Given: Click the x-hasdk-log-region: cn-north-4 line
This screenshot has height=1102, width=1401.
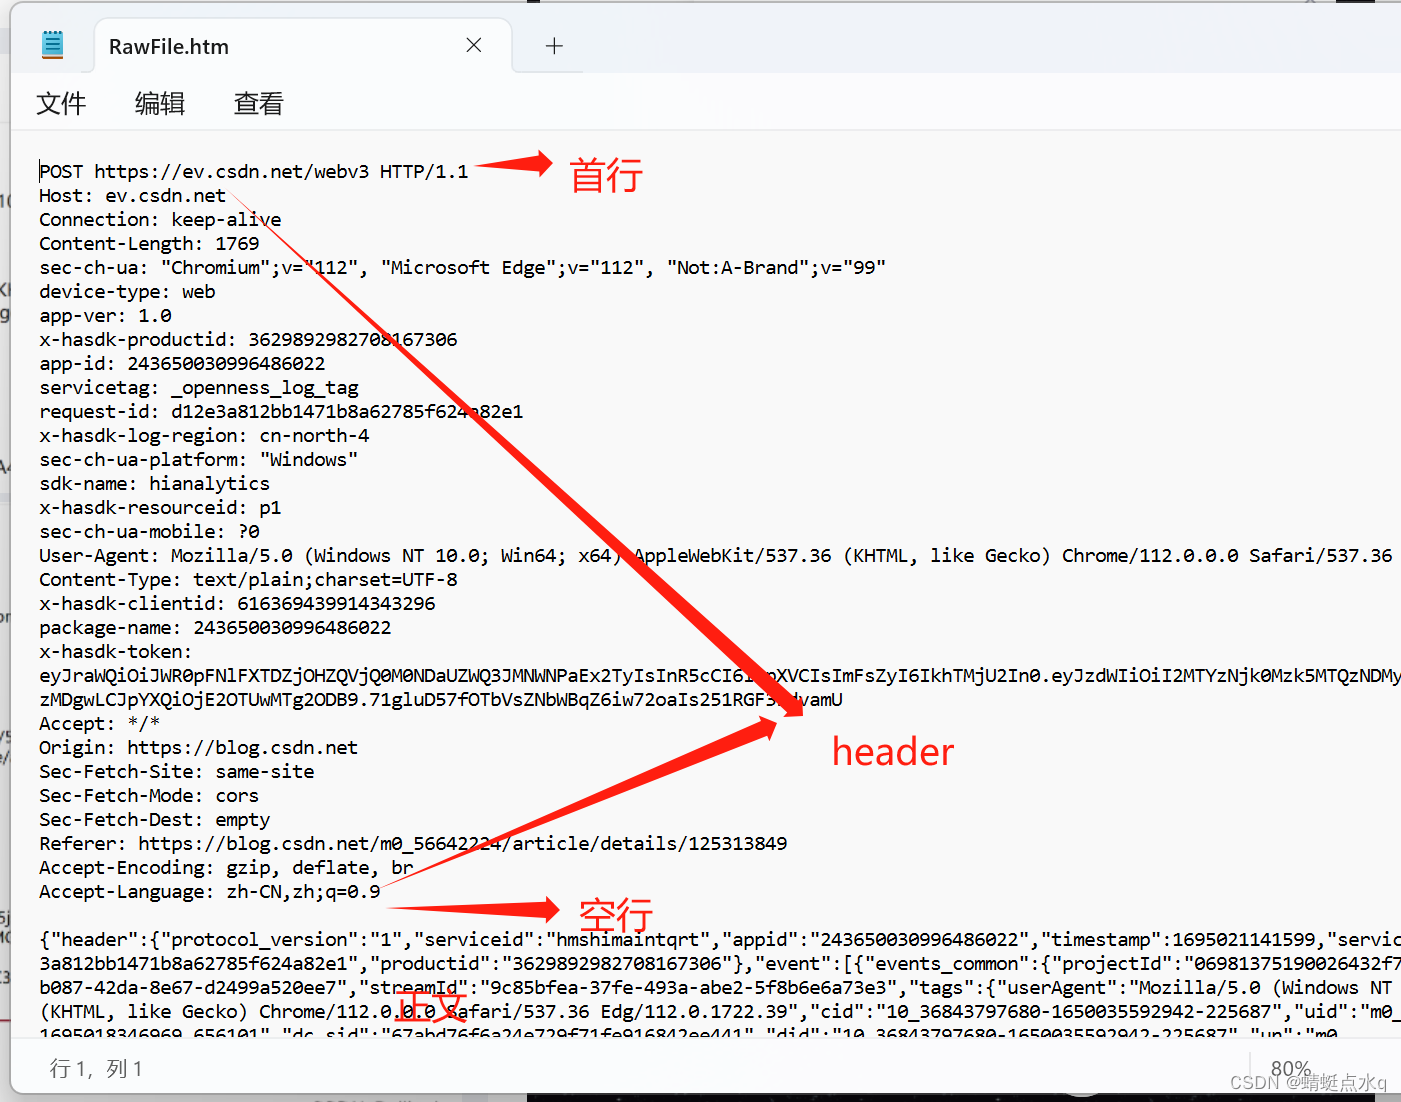Looking at the screenshot, I should (204, 435).
